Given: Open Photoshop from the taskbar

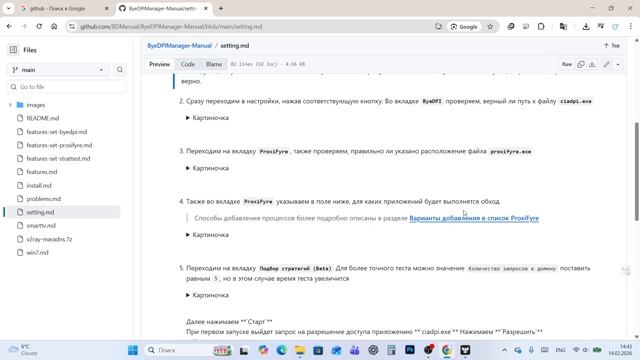Looking at the screenshot, I should (410, 350).
